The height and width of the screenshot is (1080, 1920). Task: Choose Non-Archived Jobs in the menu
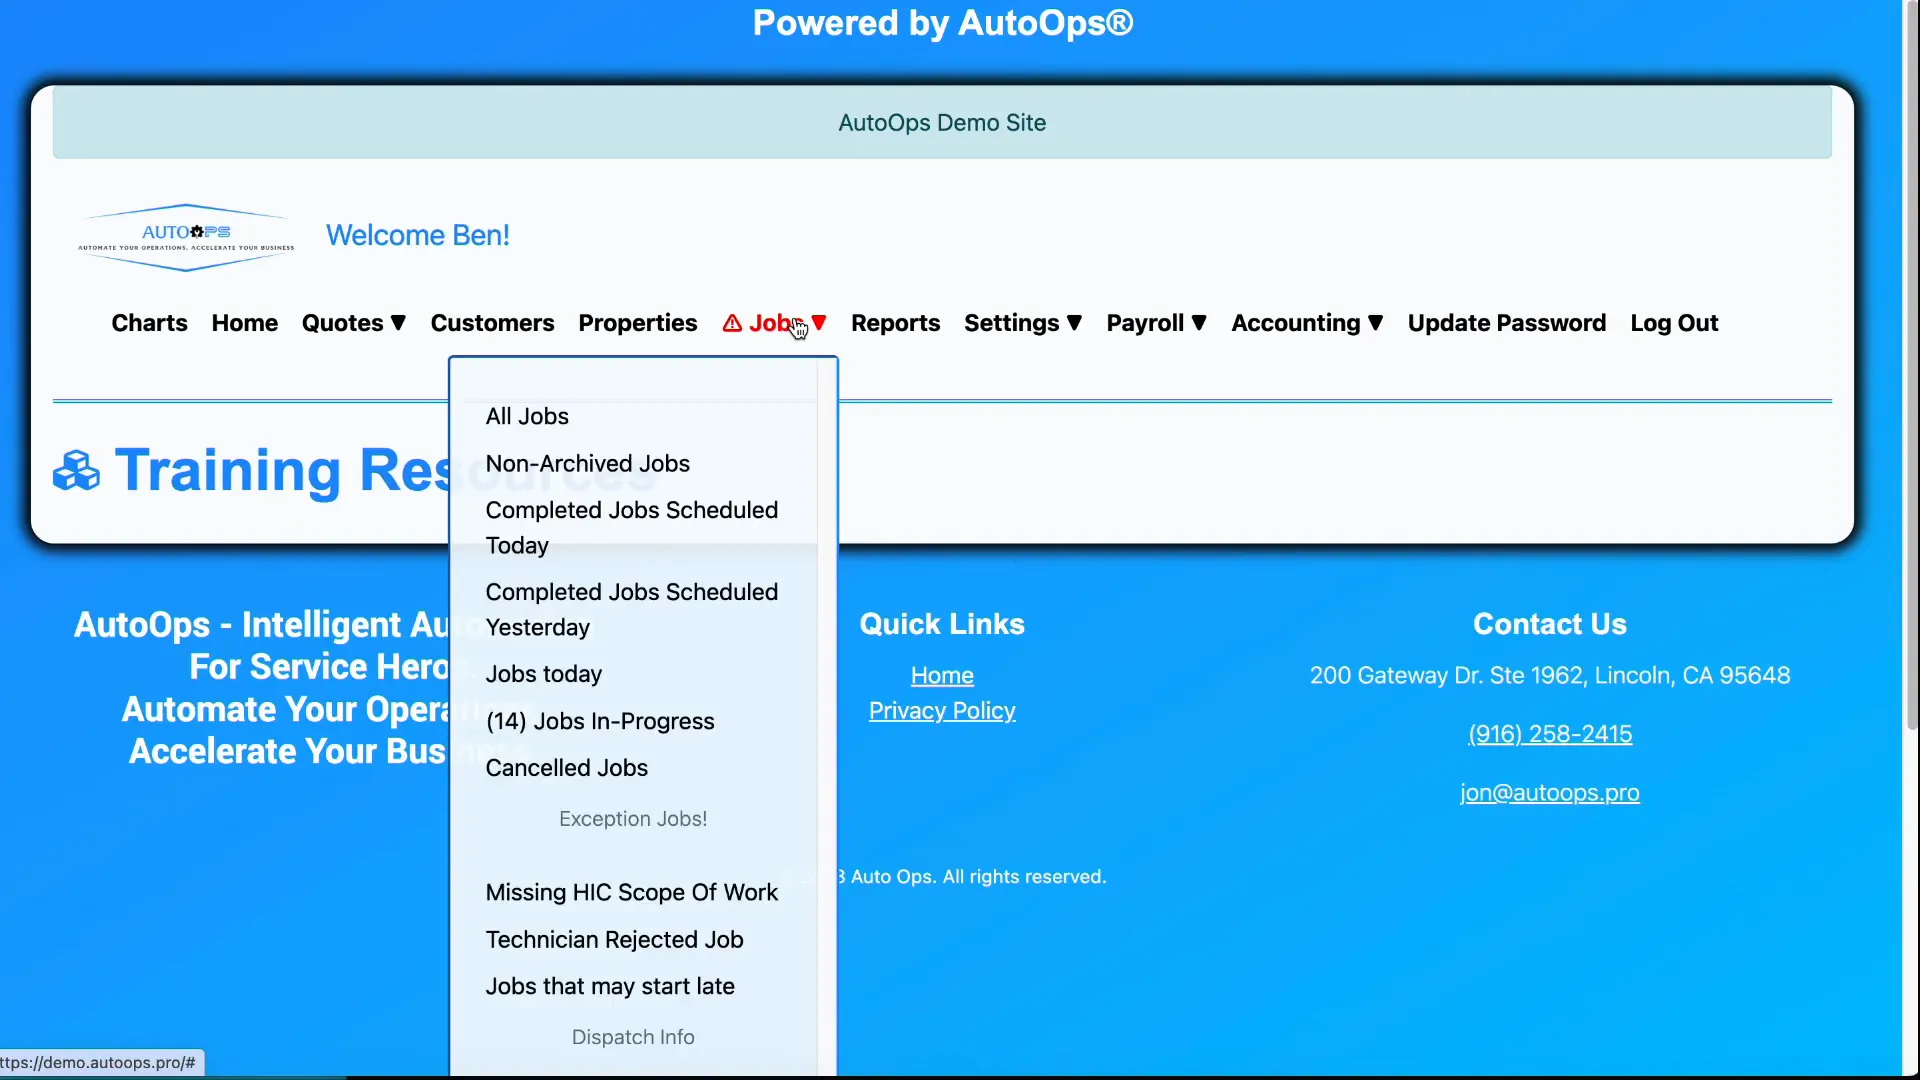588,463
